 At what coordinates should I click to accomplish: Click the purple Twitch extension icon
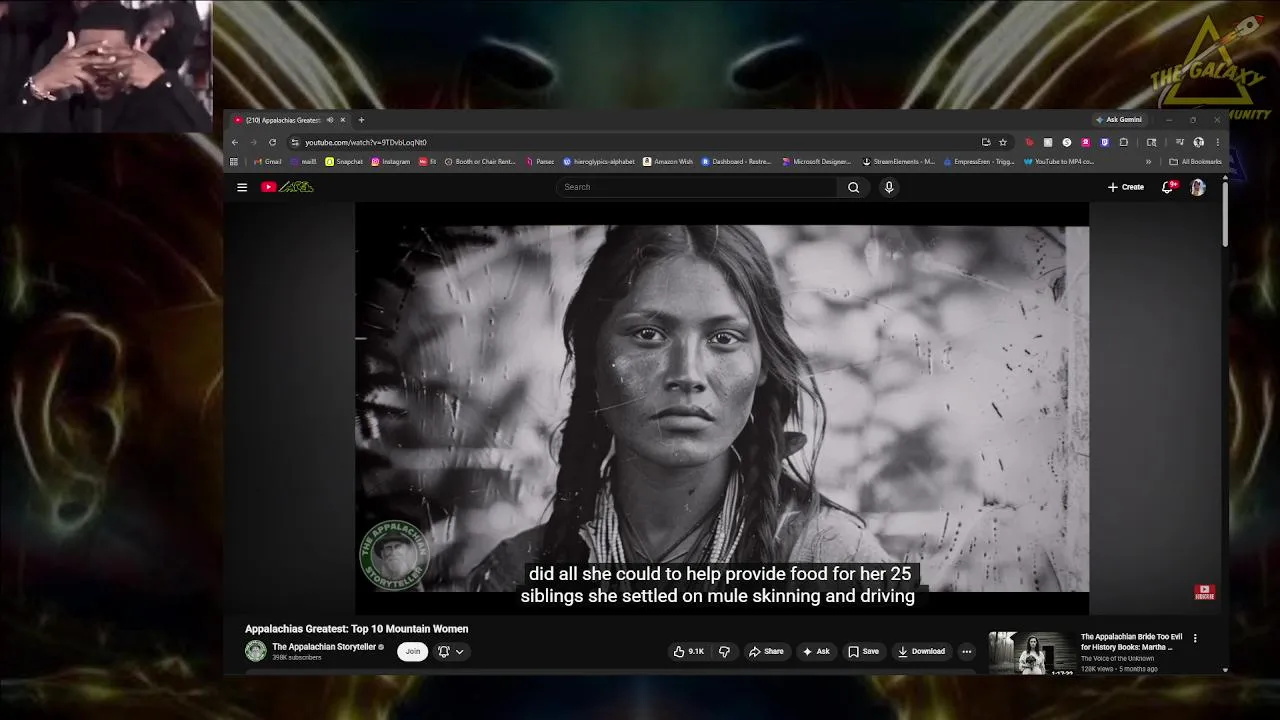1104,142
